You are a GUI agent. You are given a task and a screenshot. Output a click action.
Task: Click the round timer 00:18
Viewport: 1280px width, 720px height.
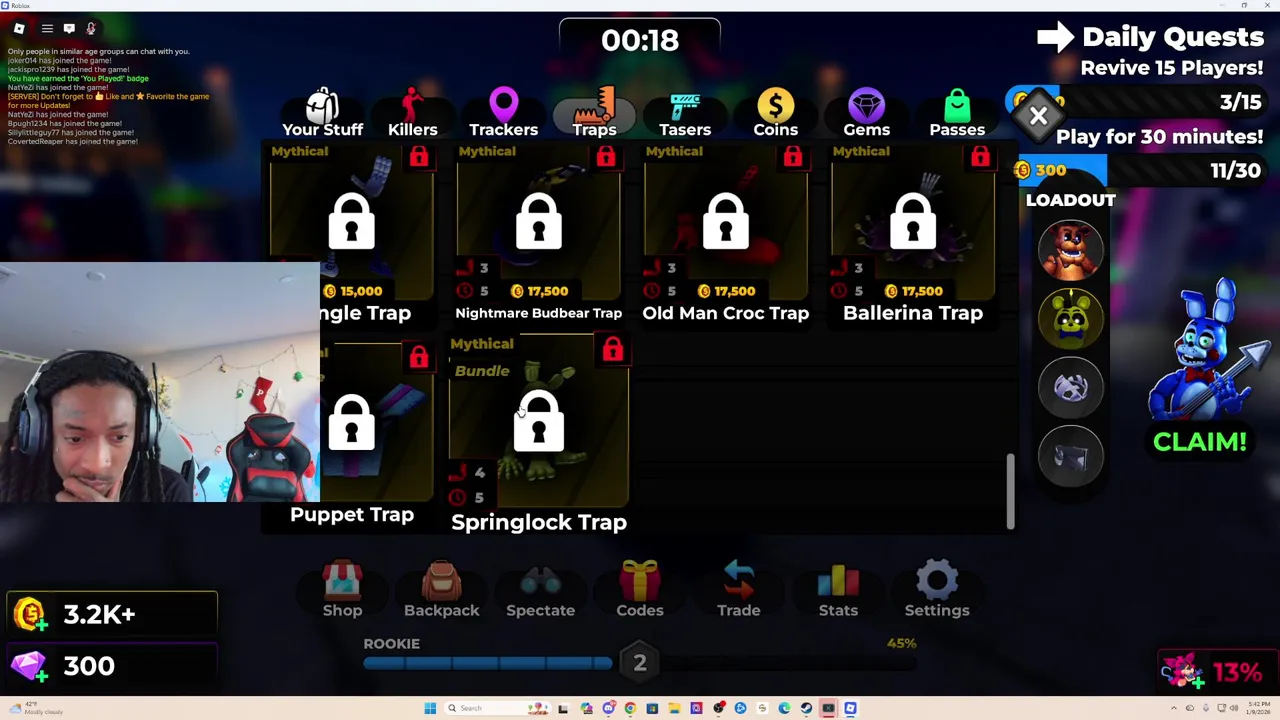pos(640,40)
